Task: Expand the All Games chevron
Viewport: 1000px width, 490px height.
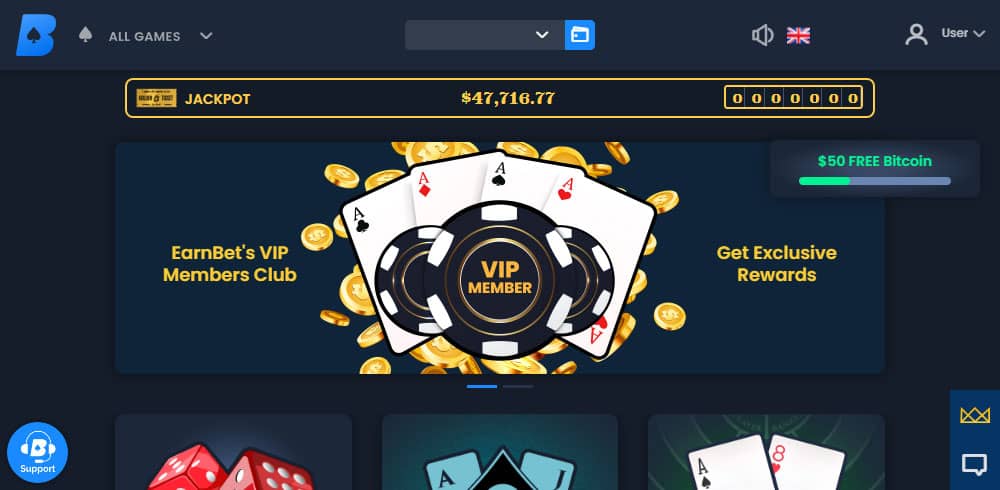Action: [206, 36]
